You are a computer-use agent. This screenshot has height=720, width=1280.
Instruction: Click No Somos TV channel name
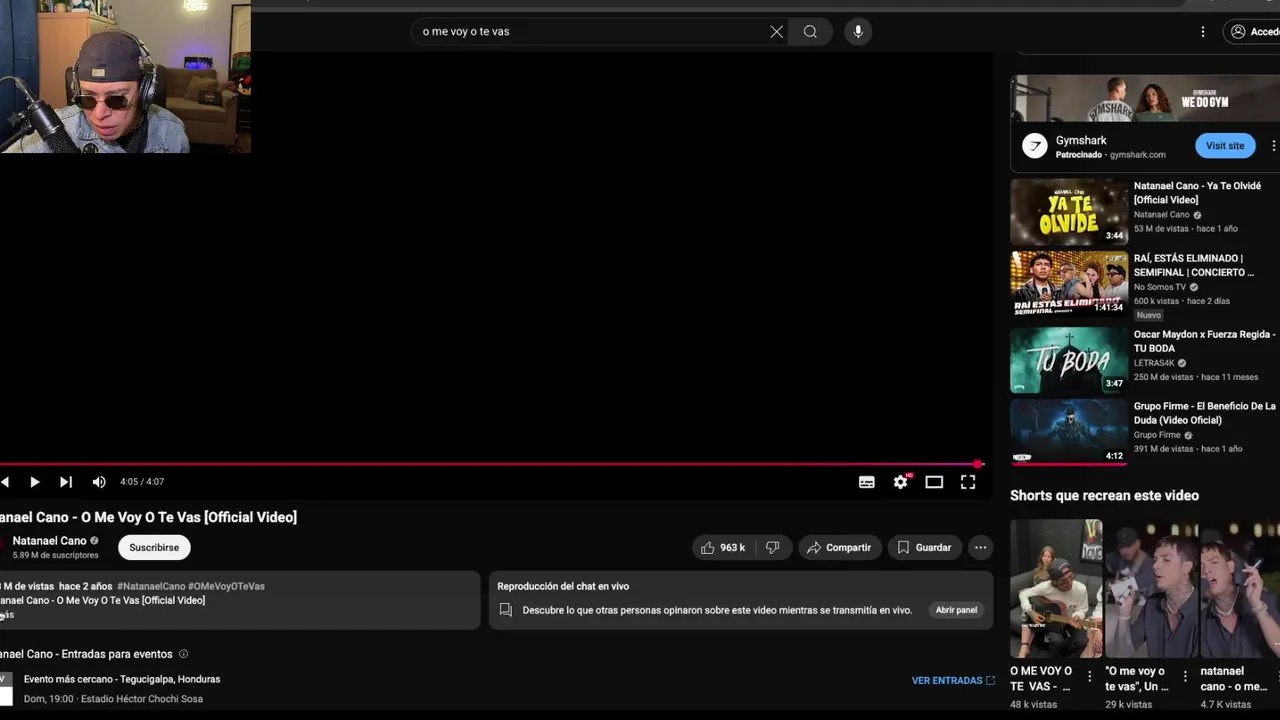1160,287
